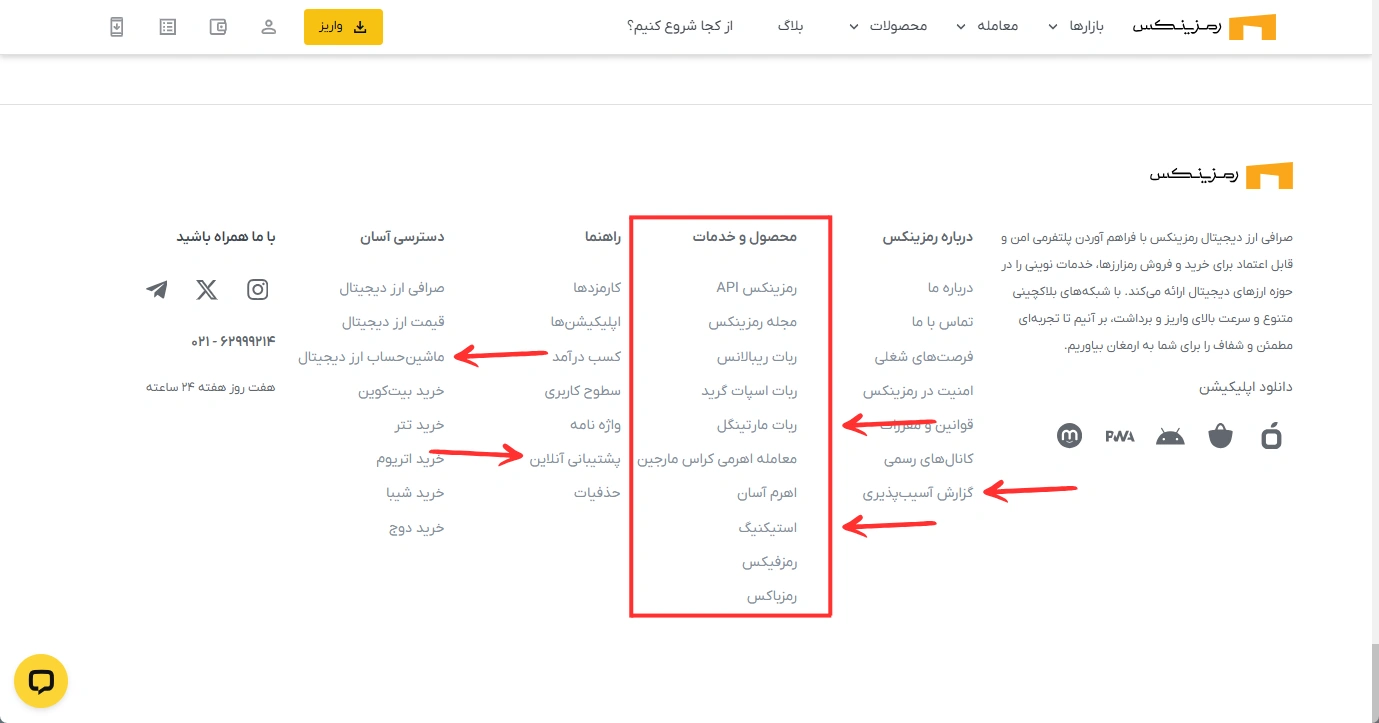Screen dimensions: 1379x723
Task: Click the Ramzinex logo in the header
Action: click(1205, 27)
